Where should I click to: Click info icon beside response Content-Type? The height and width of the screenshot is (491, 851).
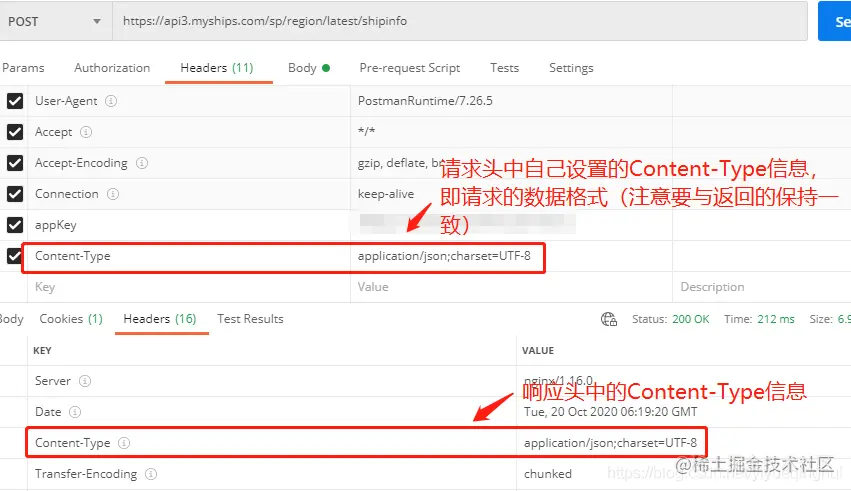[x=124, y=443]
